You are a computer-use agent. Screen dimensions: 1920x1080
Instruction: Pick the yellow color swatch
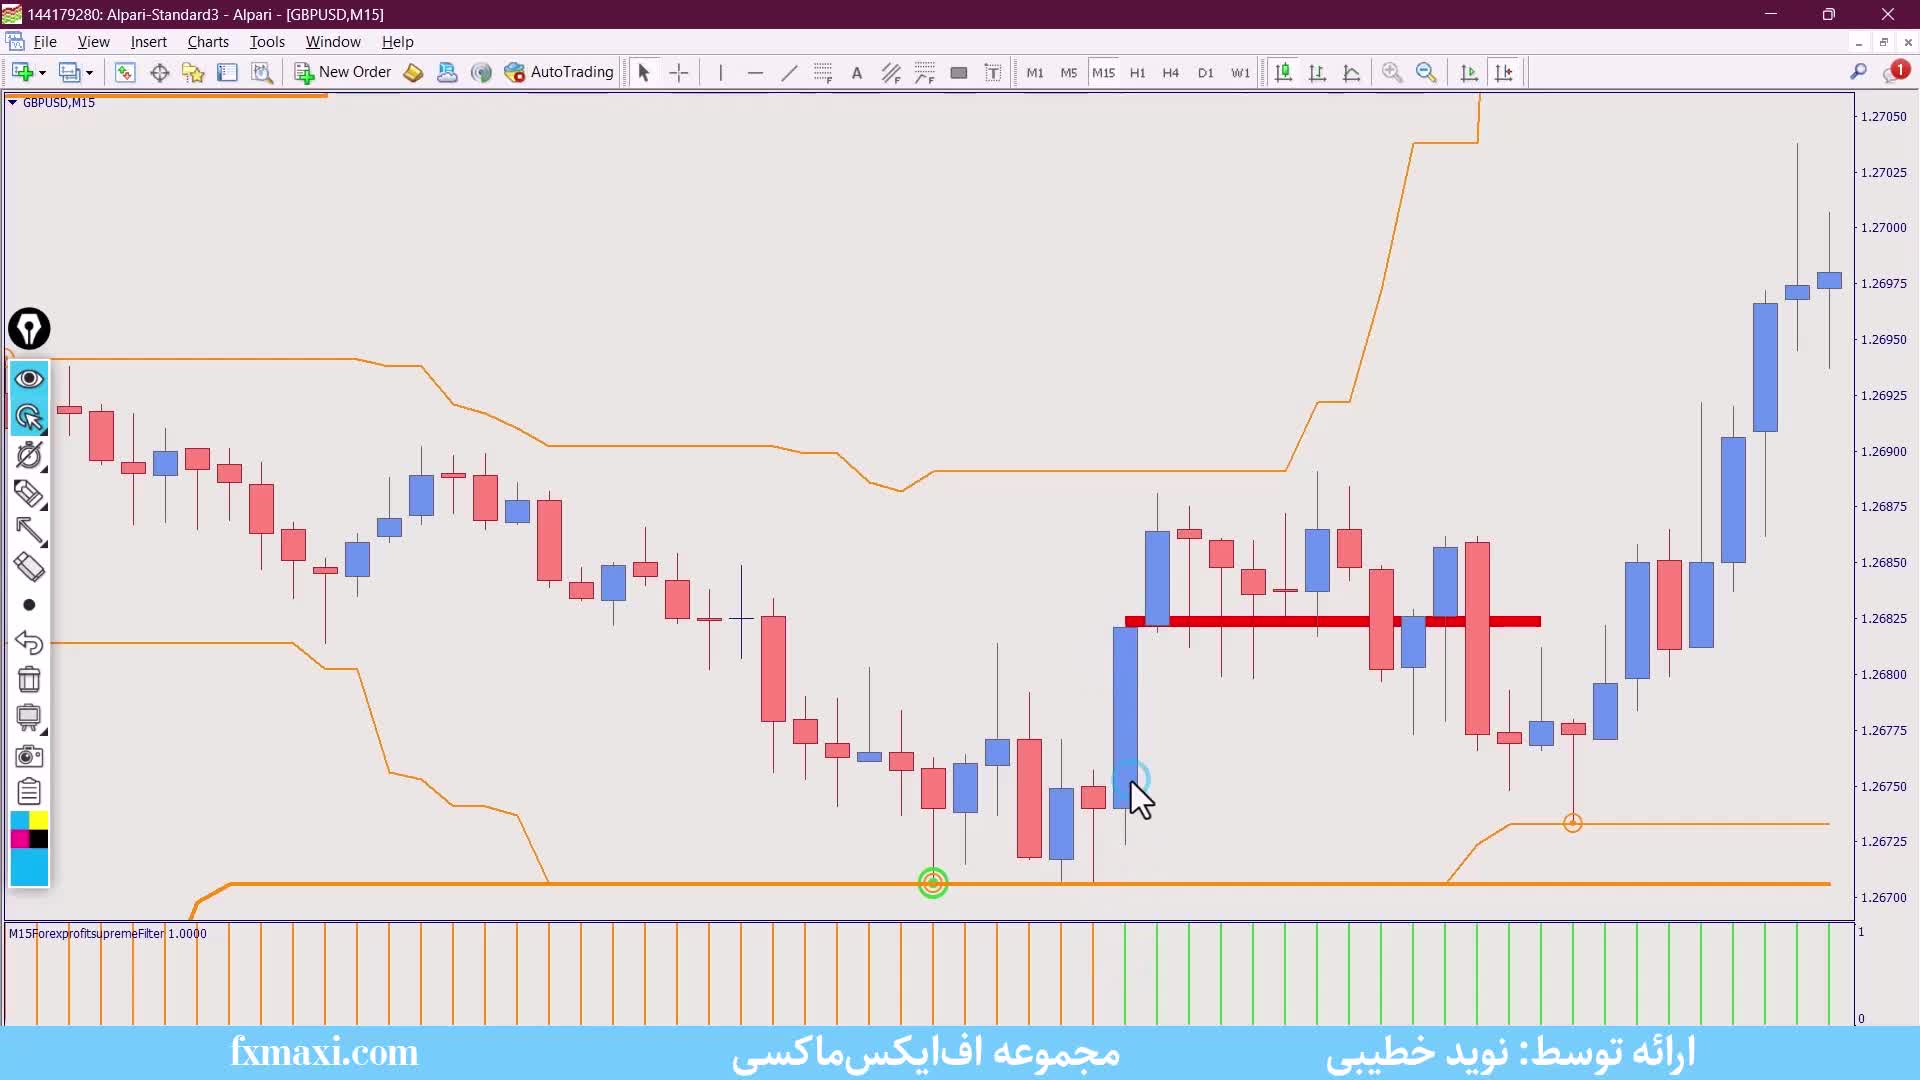39,820
